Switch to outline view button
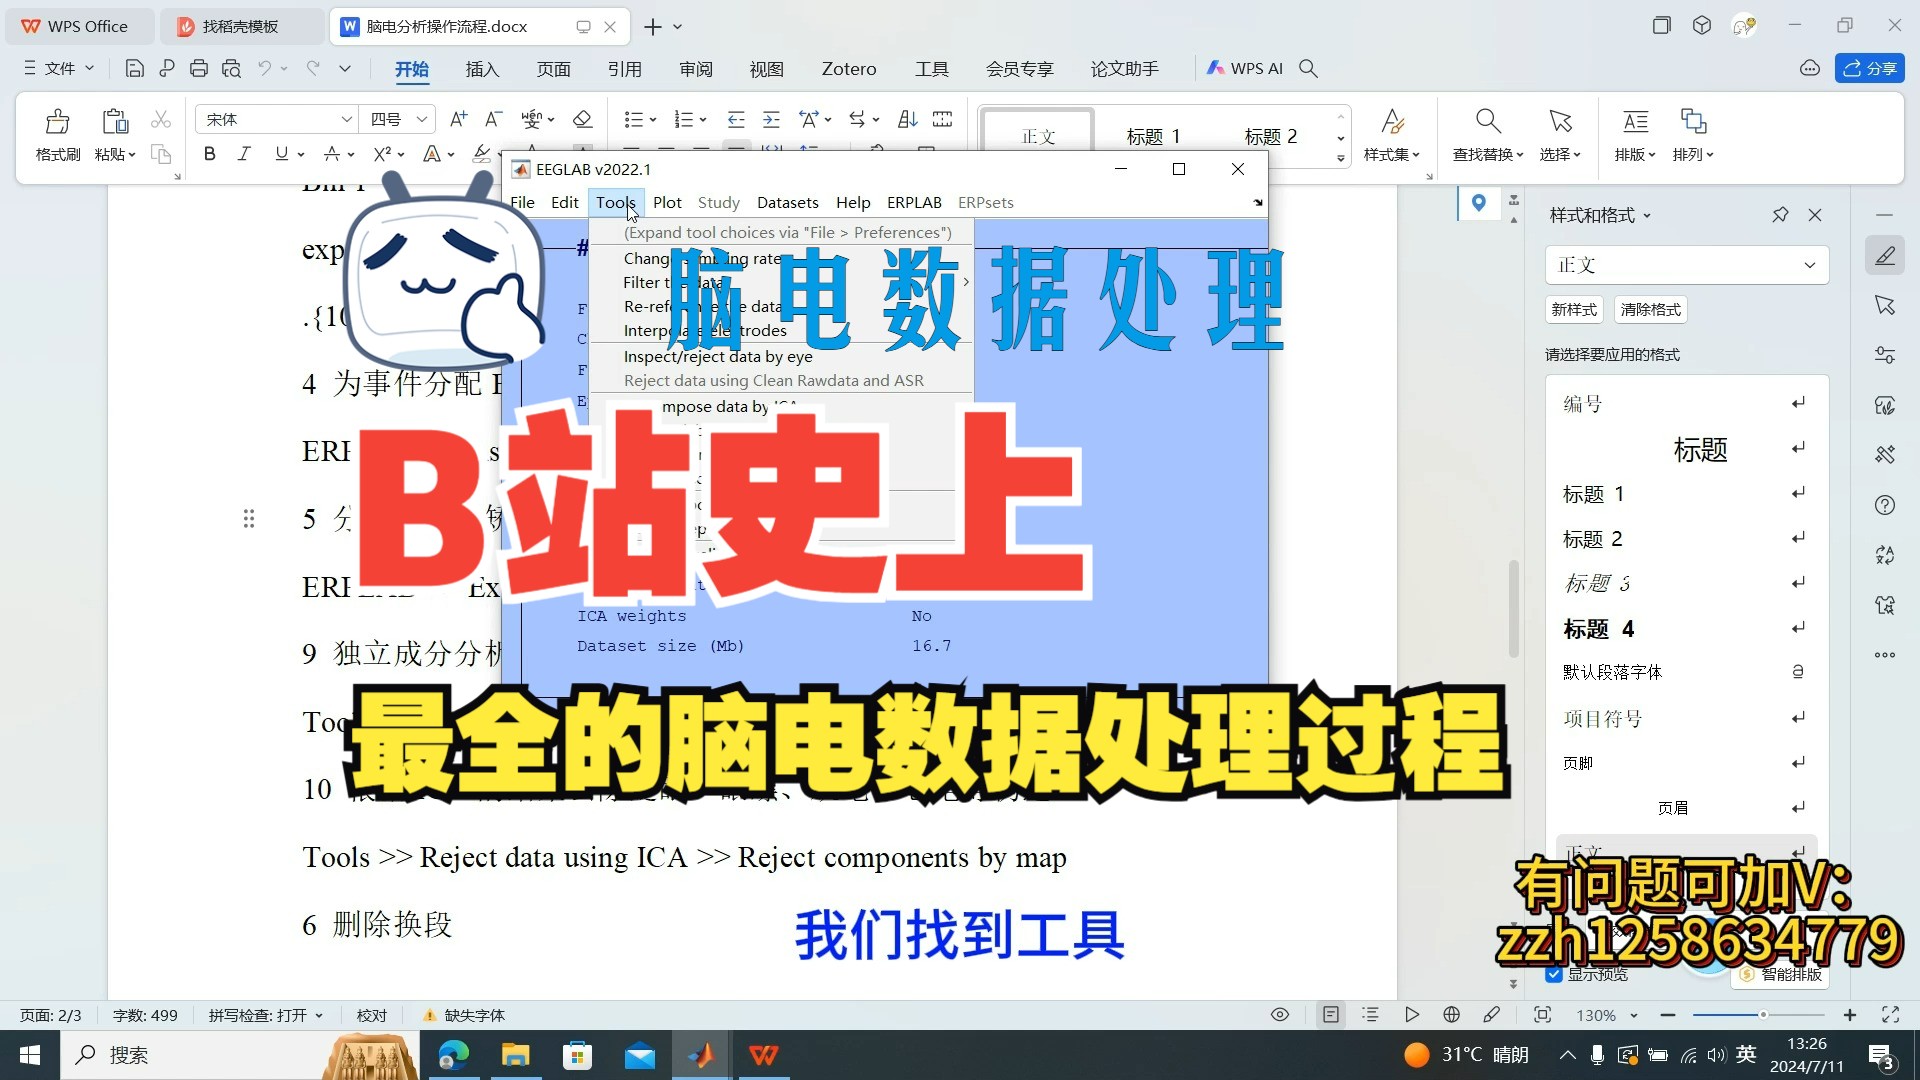Image resolution: width=1920 pixels, height=1080 pixels. pos(1370,1015)
